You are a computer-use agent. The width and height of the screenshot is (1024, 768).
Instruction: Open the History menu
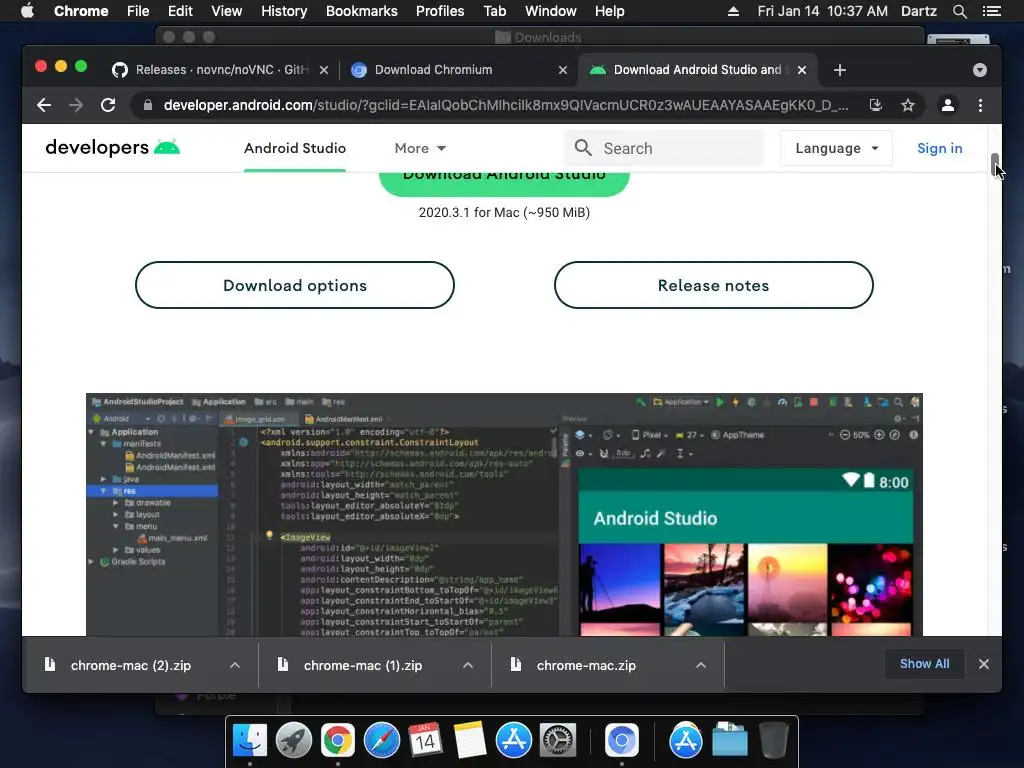coord(284,11)
